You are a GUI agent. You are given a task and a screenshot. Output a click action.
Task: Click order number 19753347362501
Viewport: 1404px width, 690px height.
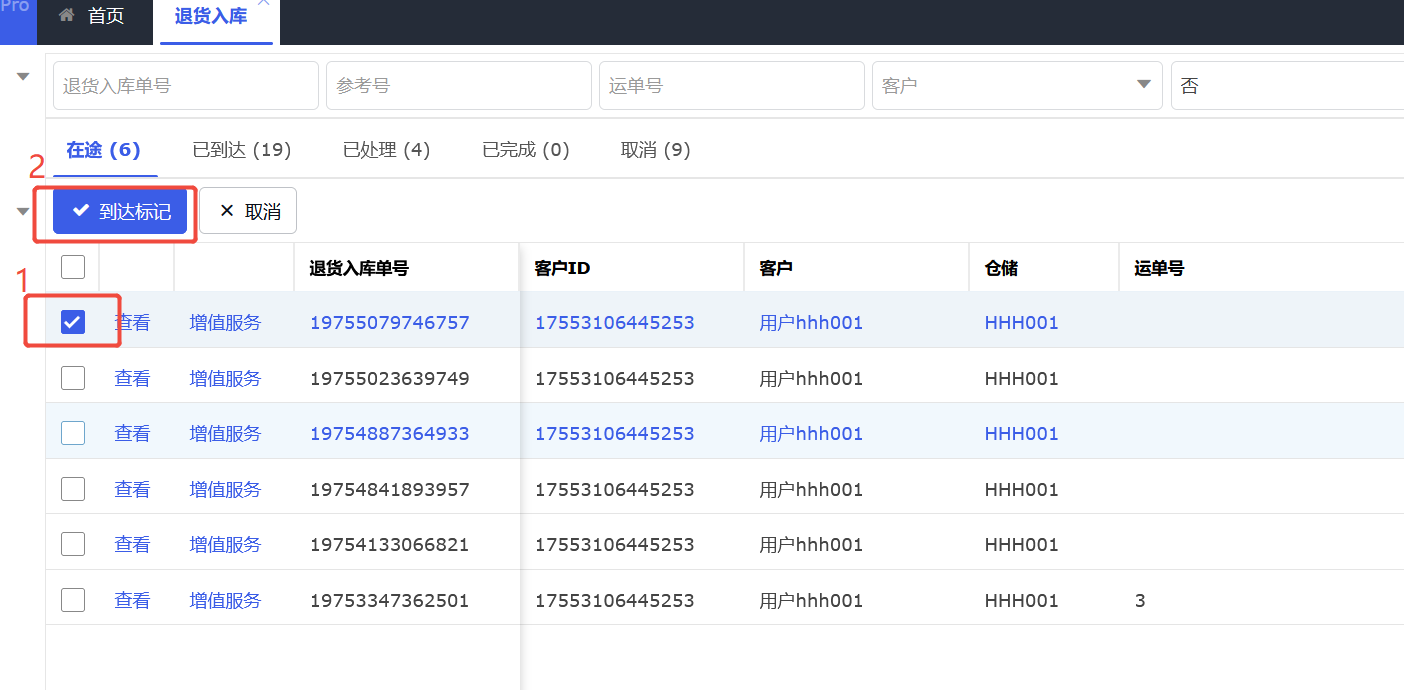tap(390, 600)
